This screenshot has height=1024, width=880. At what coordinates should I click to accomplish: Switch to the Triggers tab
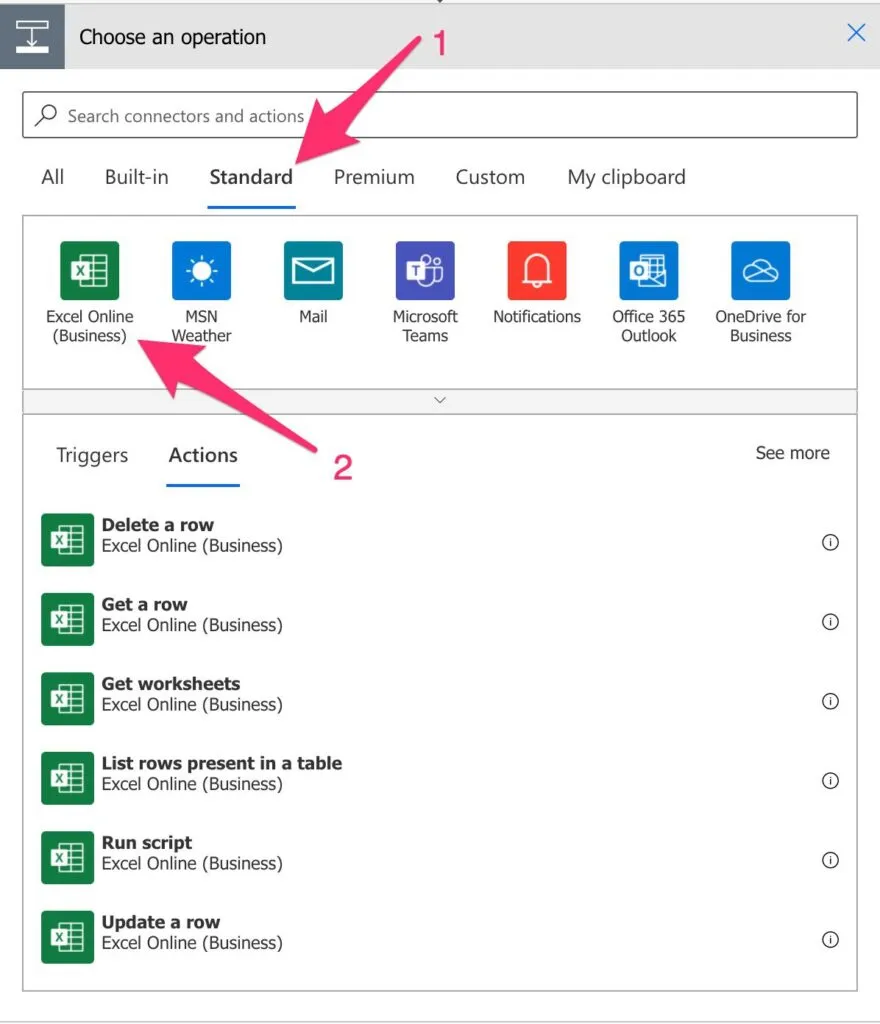(x=92, y=455)
